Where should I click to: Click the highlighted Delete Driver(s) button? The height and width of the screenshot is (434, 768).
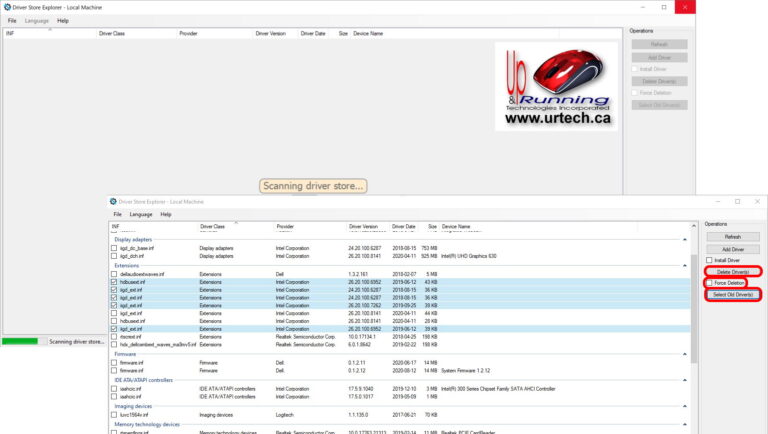pyautogui.click(x=733, y=272)
